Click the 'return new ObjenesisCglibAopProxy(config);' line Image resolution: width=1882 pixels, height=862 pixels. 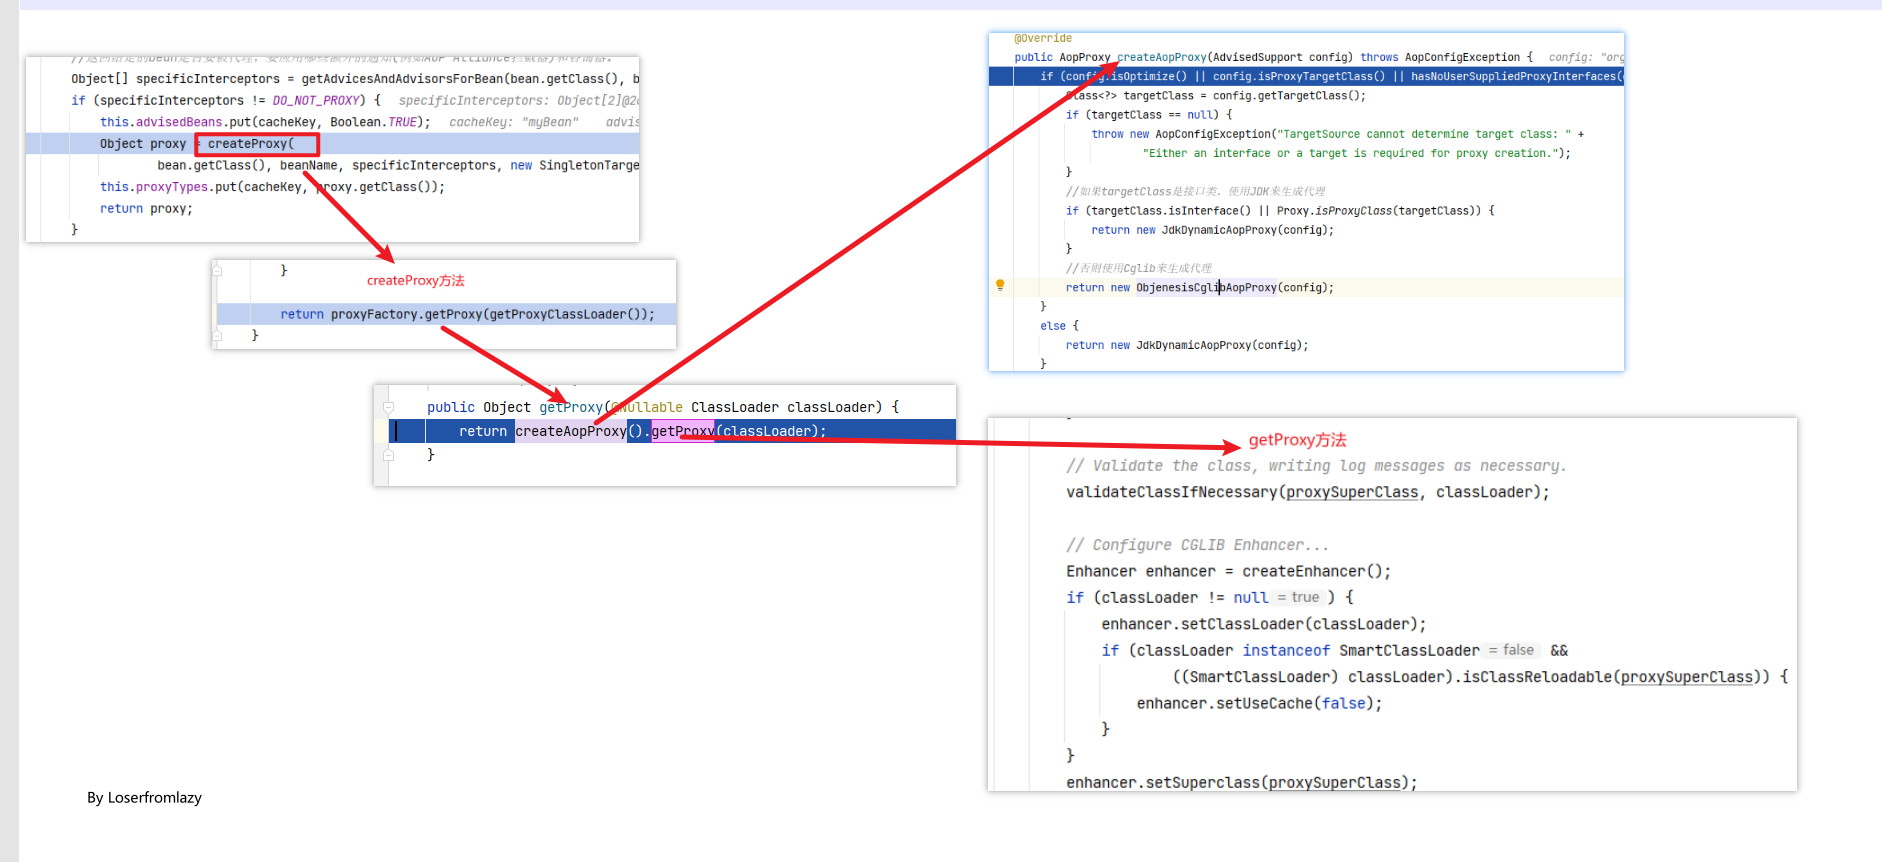coord(1200,288)
